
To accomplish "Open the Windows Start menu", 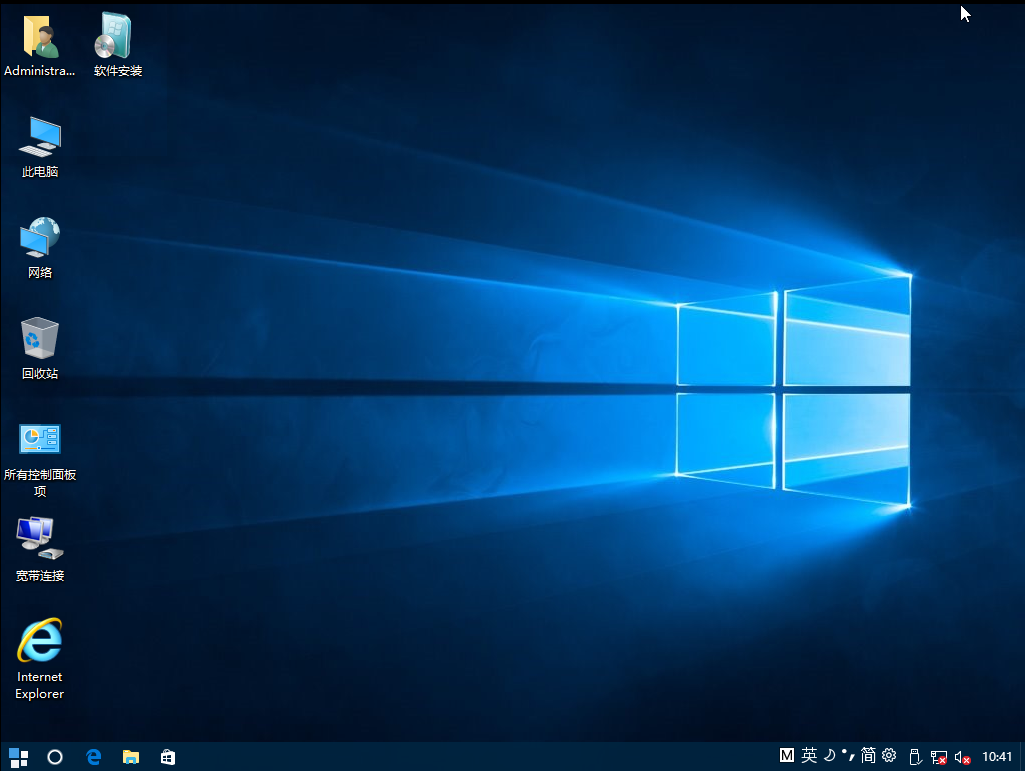I will (x=18, y=757).
